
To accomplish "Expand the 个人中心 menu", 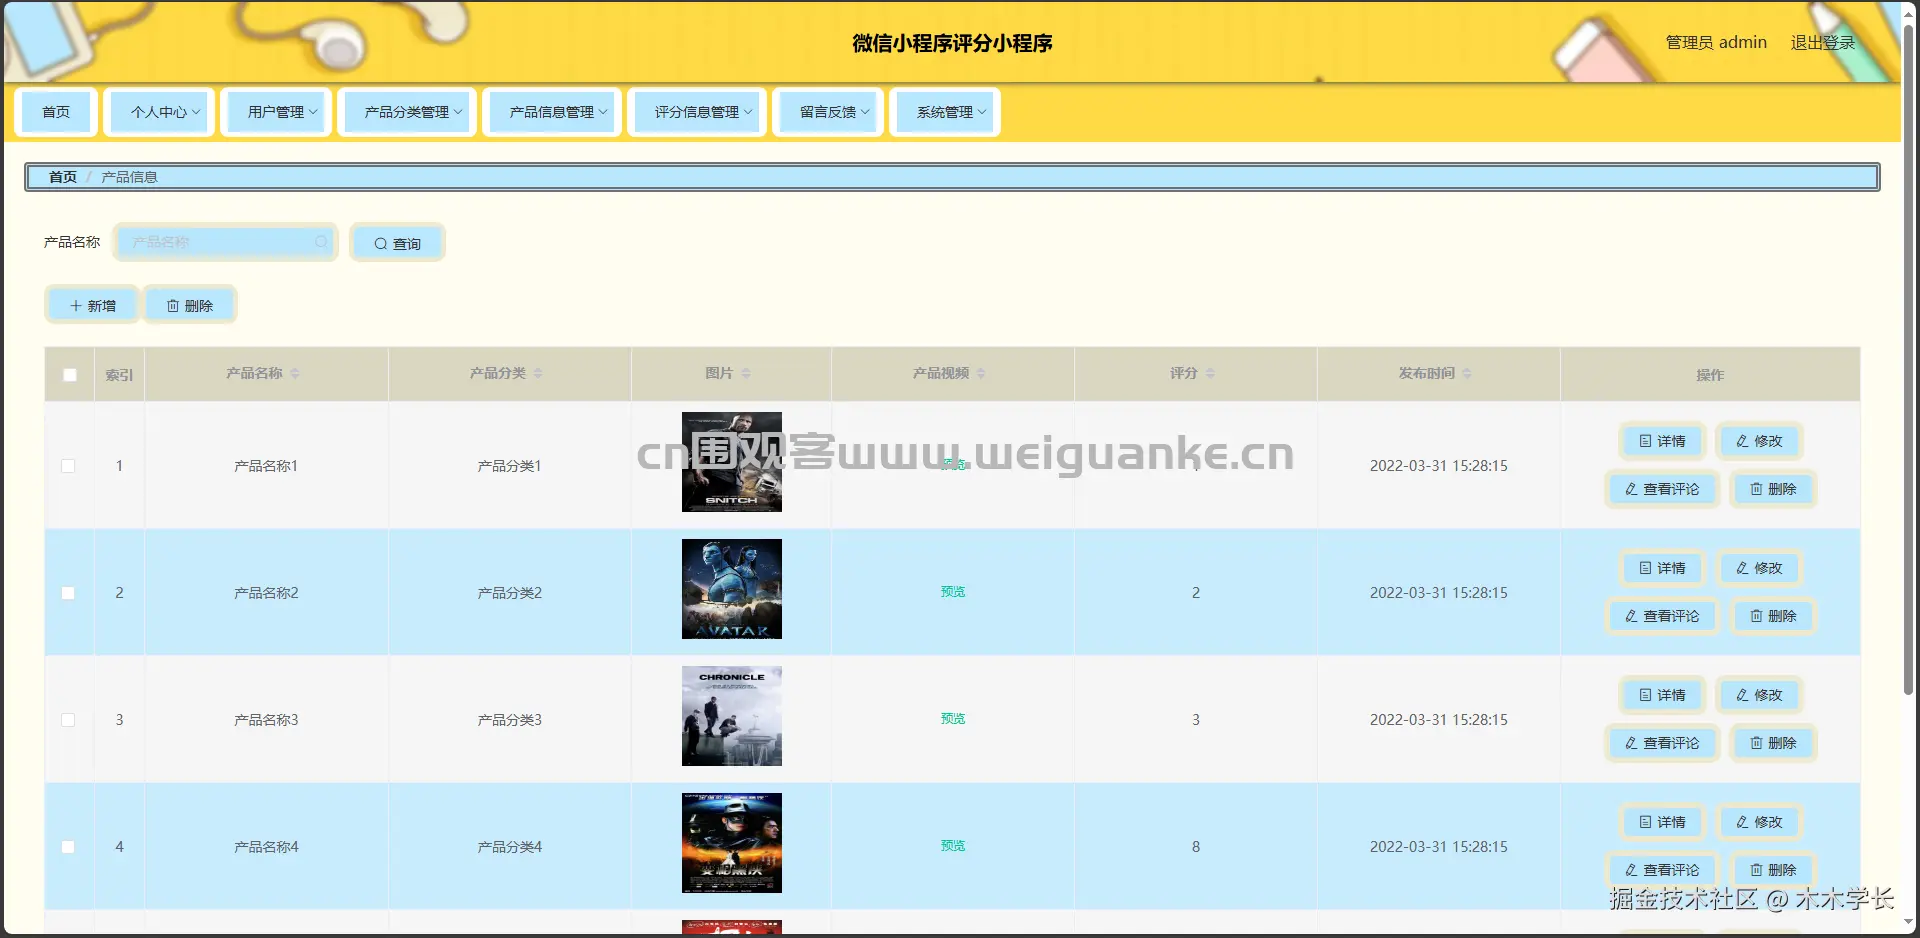I will (x=159, y=112).
